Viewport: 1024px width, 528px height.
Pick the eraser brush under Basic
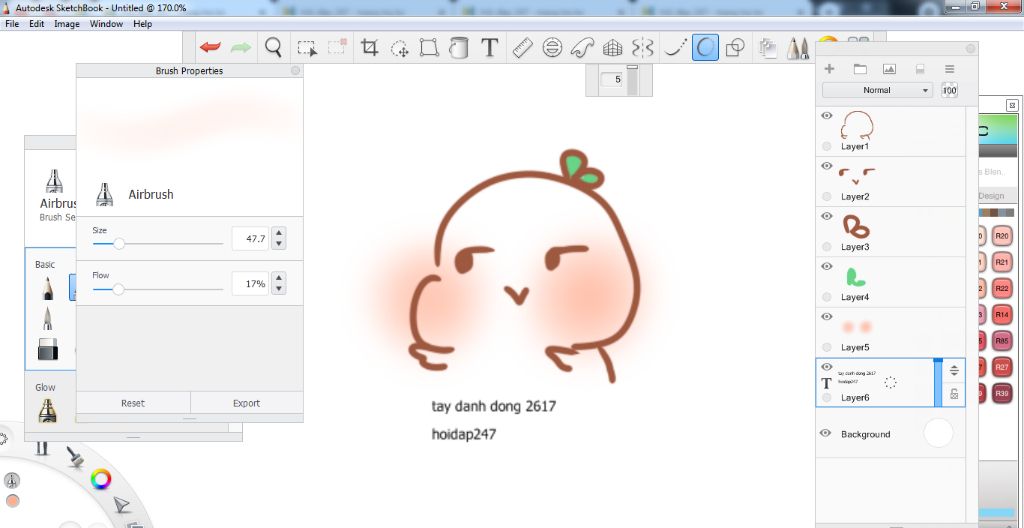click(48, 349)
